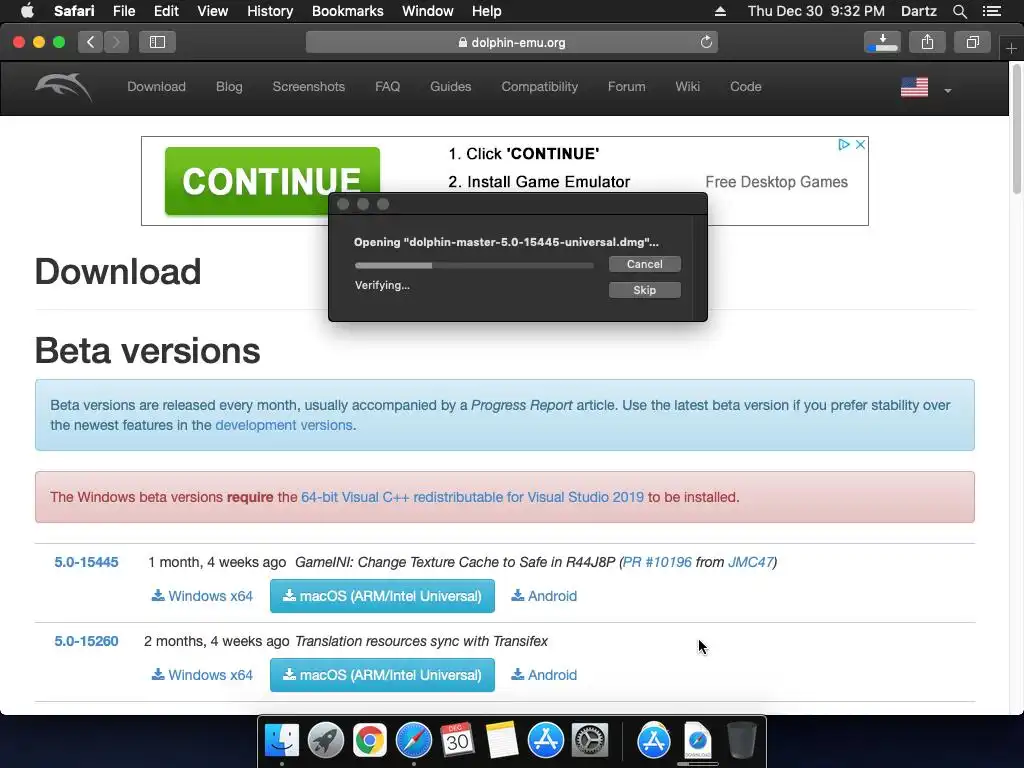1024x768 pixels.
Task: Download macOS build for 5.0-15445
Action: pos(382,596)
